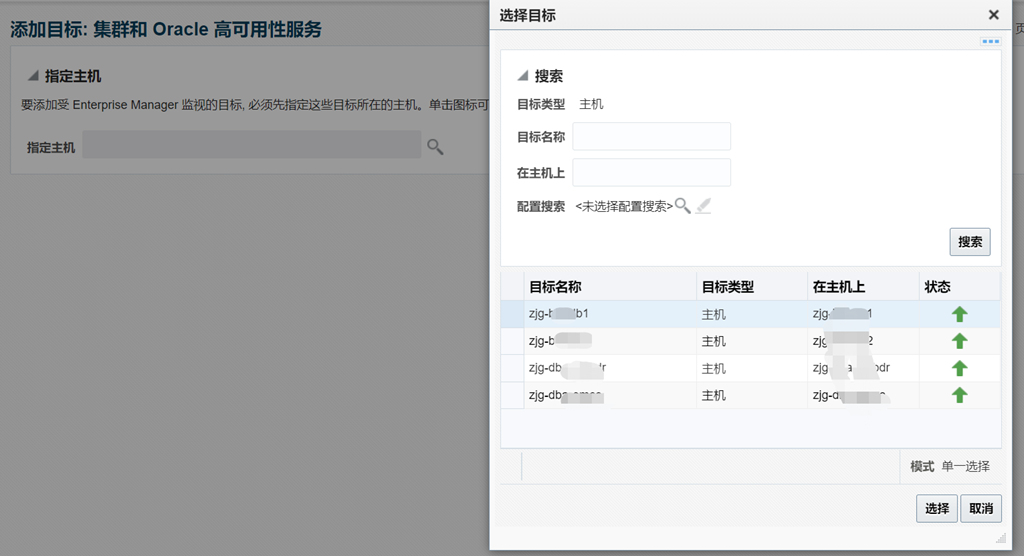Select the row with host ending odr
The width and height of the screenshot is (1024, 556).
coord(750,368)
